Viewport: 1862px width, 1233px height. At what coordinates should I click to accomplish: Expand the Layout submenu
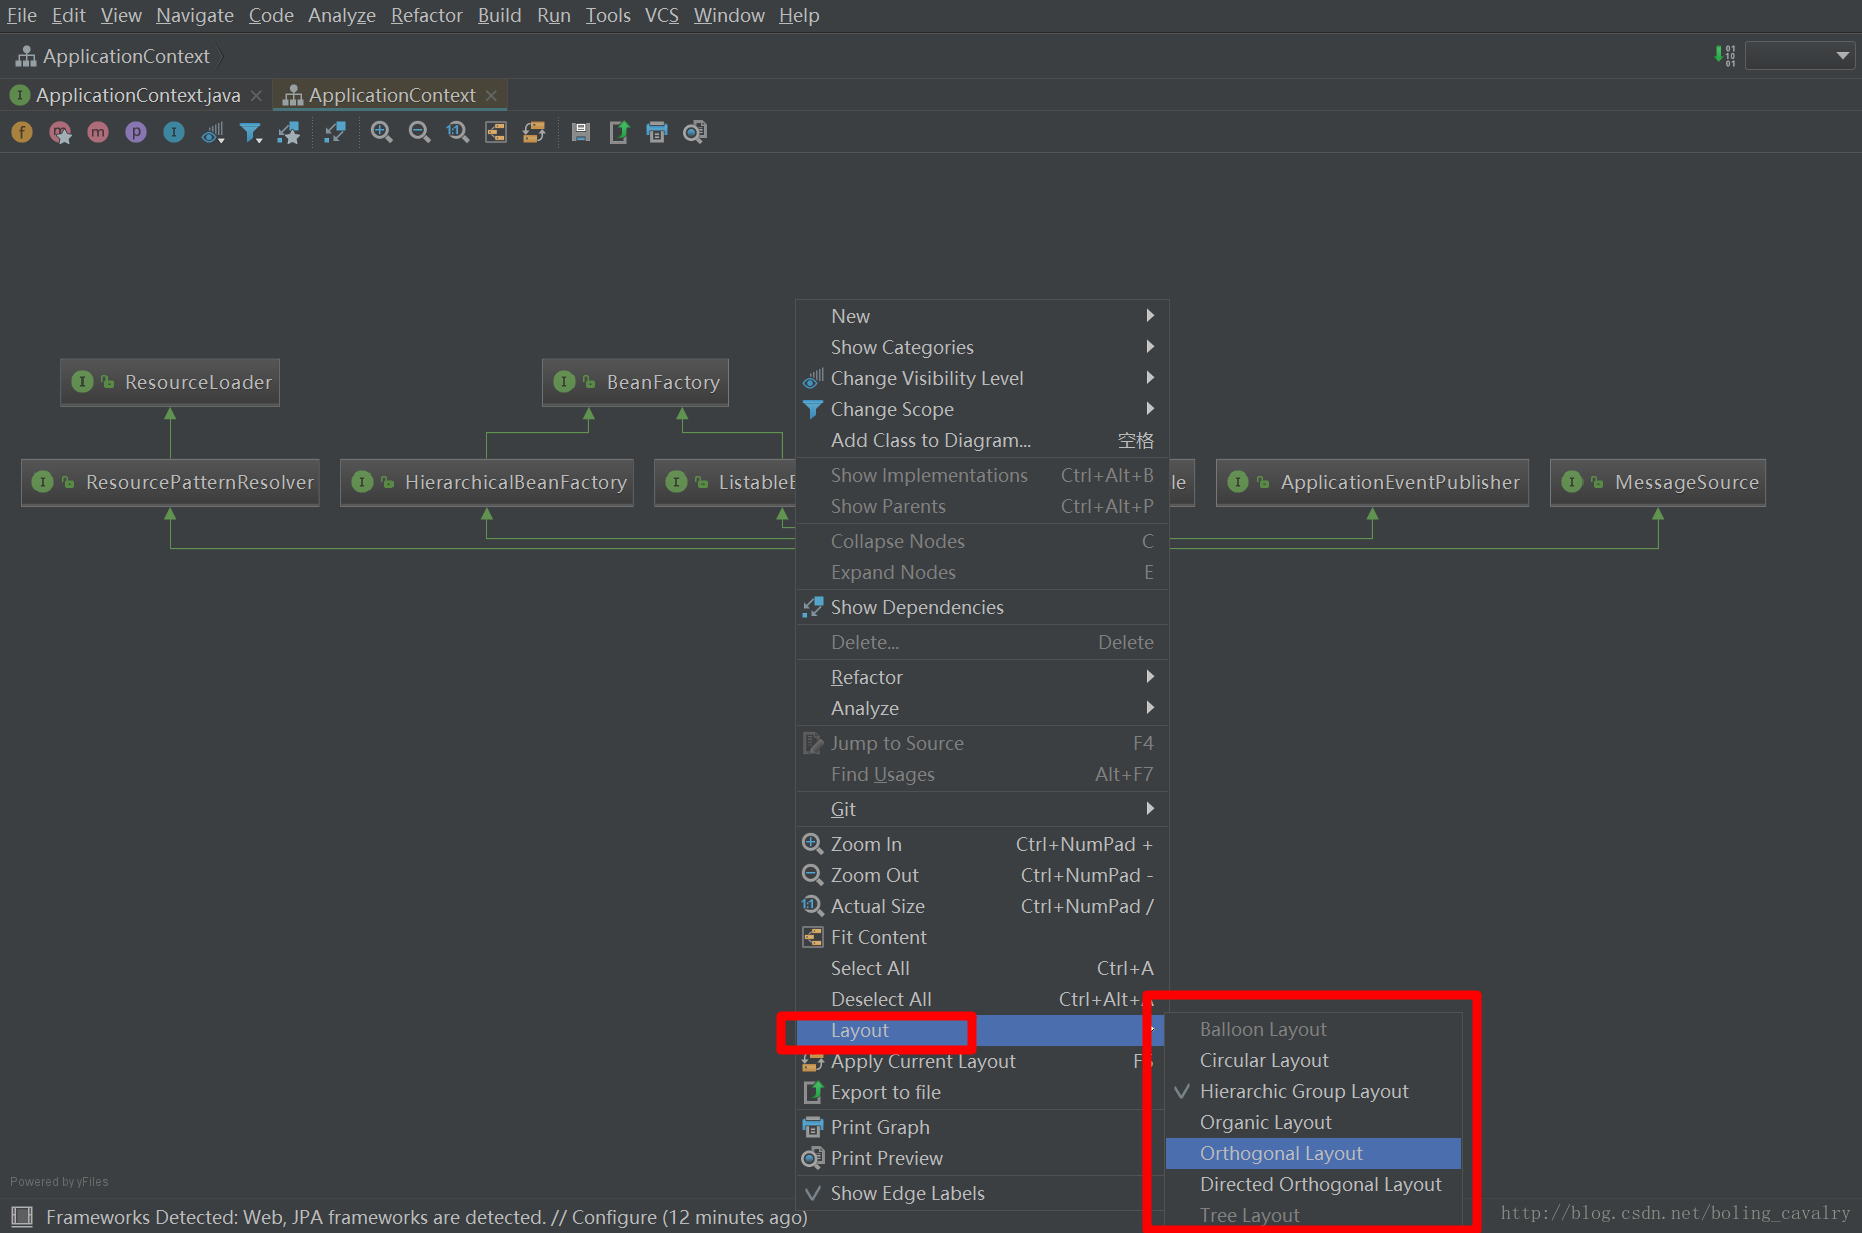coord(982,1030)
